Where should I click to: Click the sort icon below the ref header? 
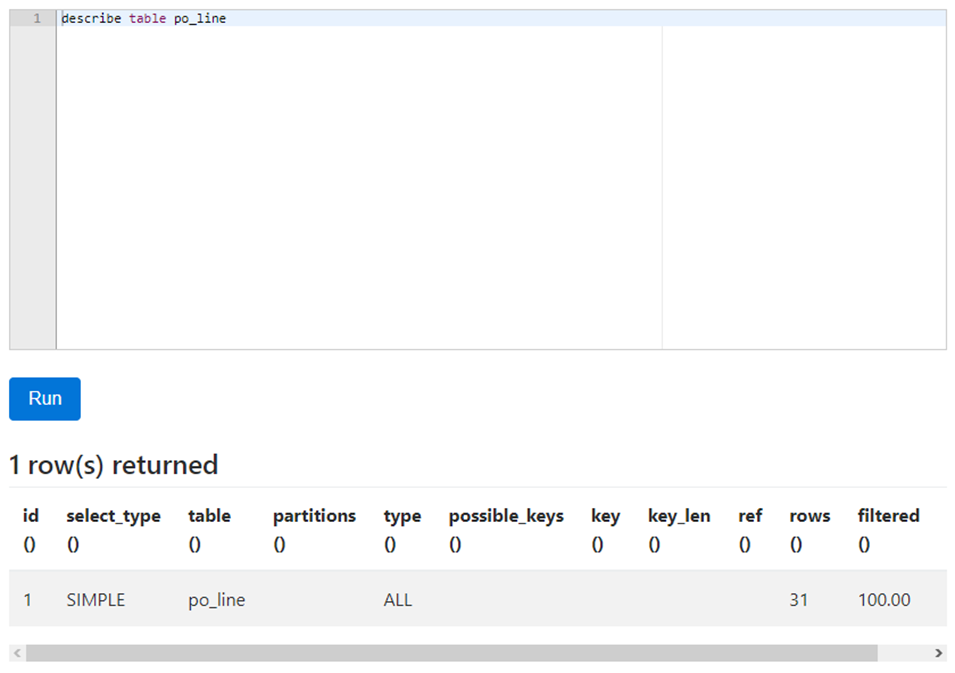pos(745,545)
